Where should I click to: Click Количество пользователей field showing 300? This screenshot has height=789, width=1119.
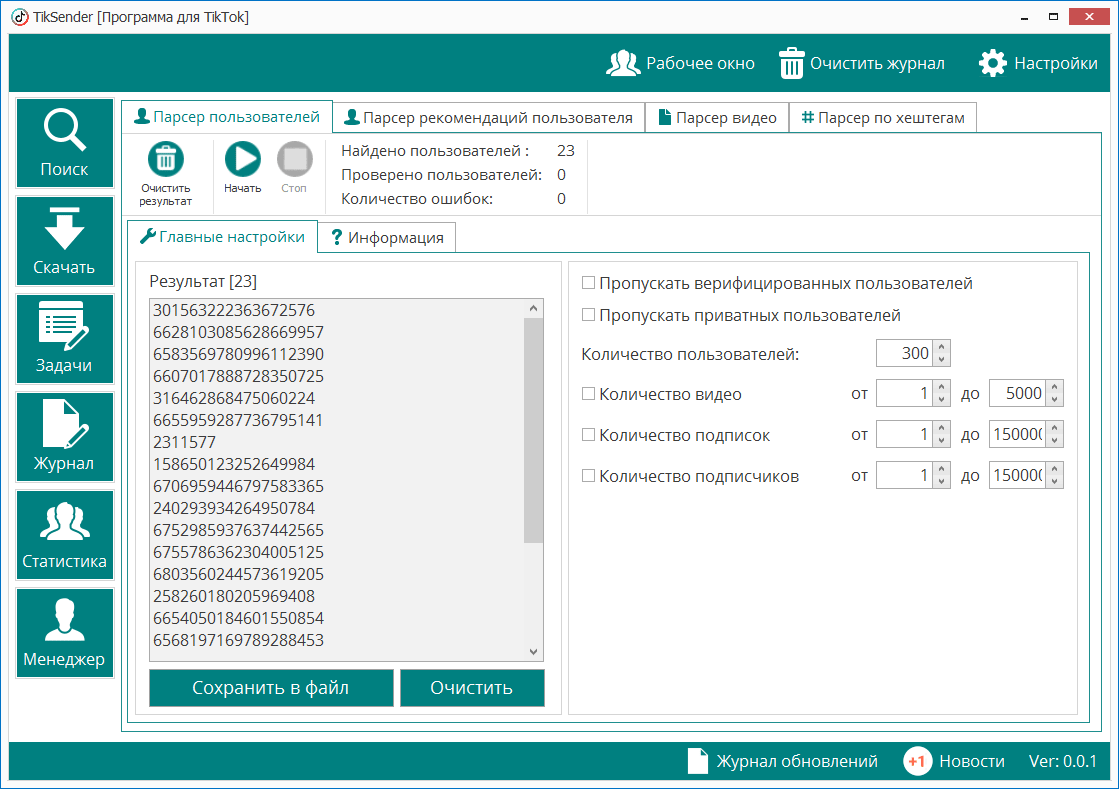(905, 353)
